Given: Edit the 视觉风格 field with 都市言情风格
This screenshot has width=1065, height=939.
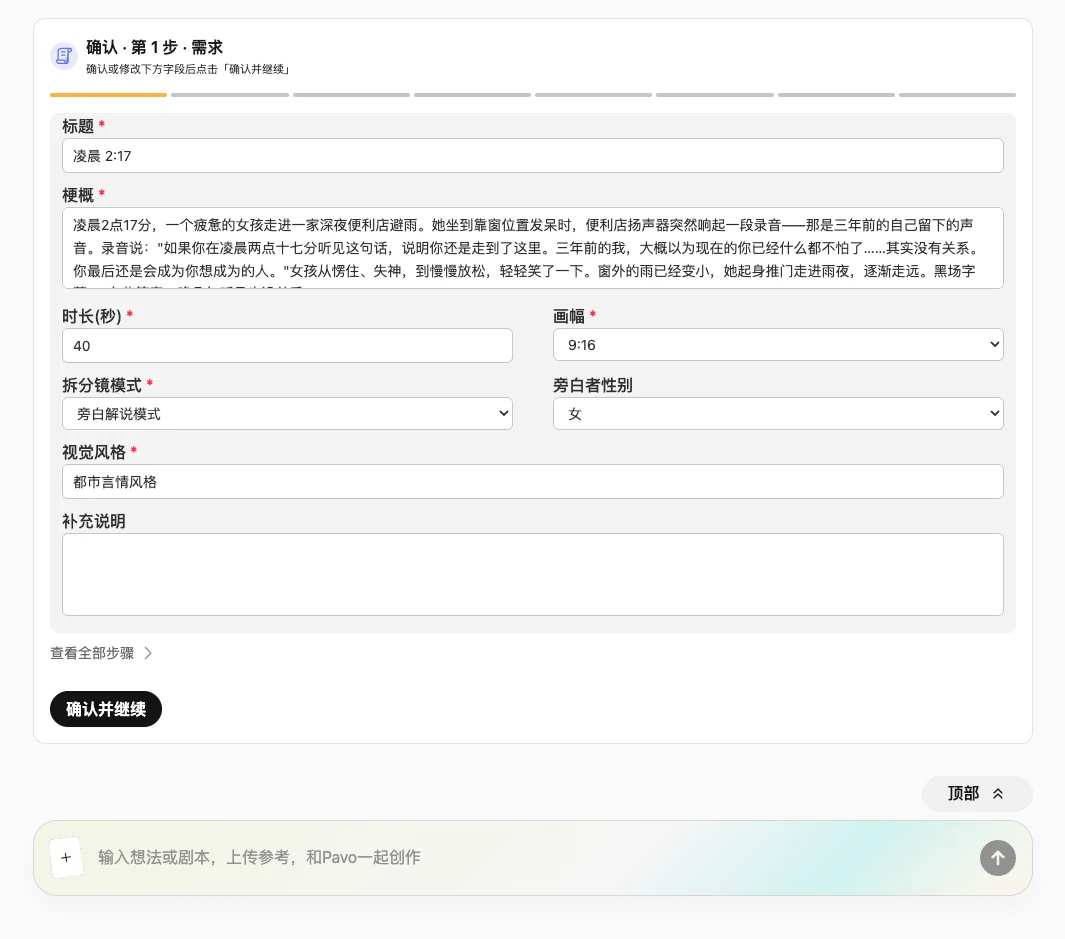Looking at the screenshot, I should coord(532,482).
